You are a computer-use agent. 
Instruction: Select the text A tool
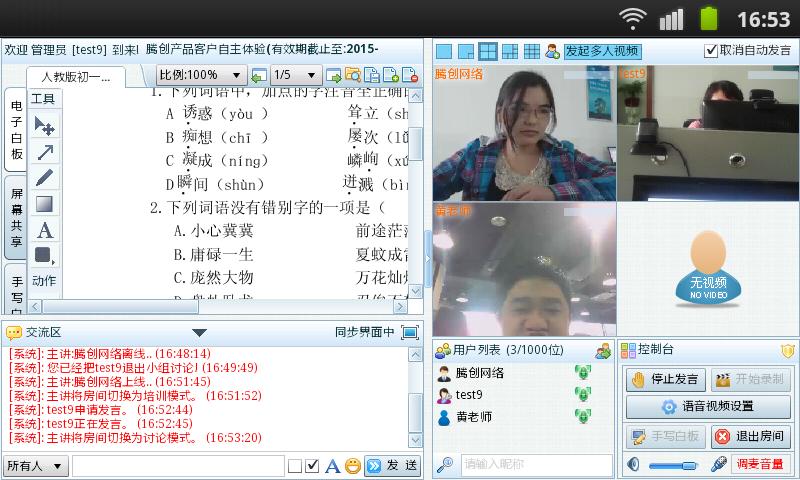[x=44, y=231]
